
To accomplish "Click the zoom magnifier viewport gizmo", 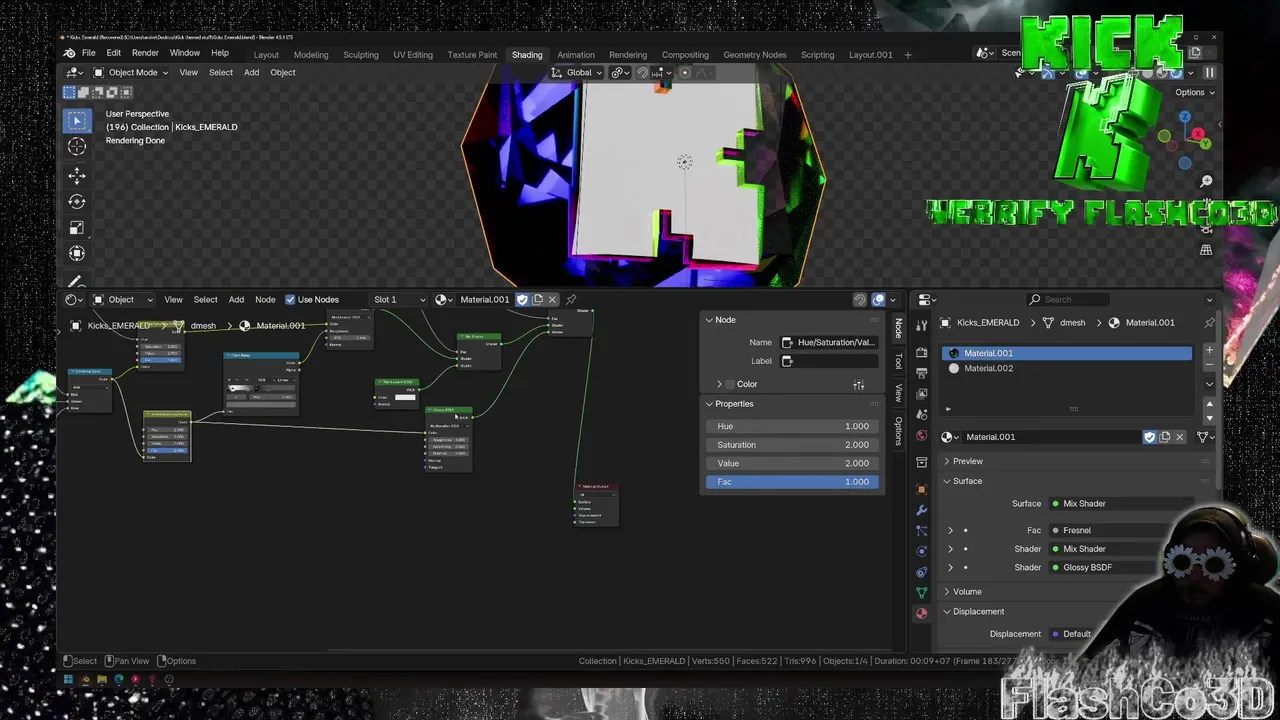I will coord(1206,181).
